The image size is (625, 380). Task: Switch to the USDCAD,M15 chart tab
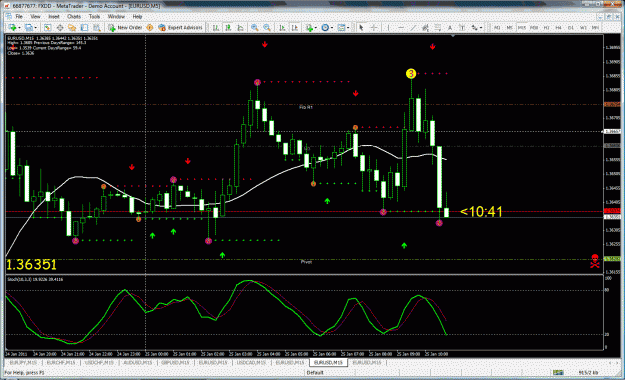coord(251,362)
